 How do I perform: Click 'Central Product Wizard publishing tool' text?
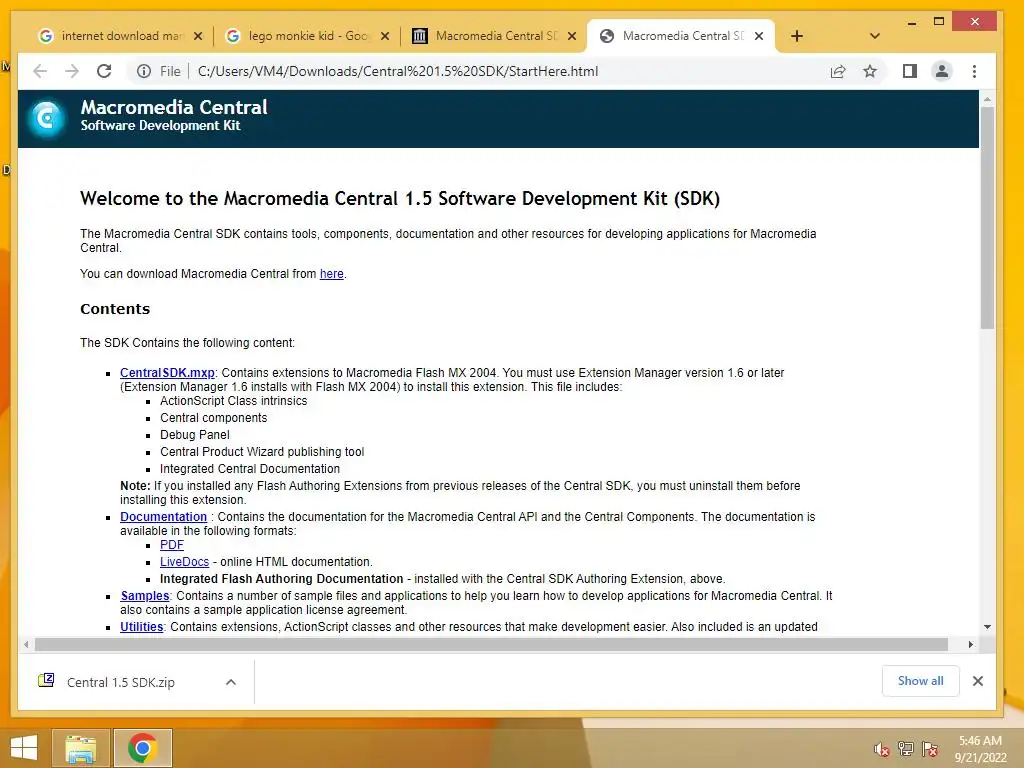pos(262,452)
